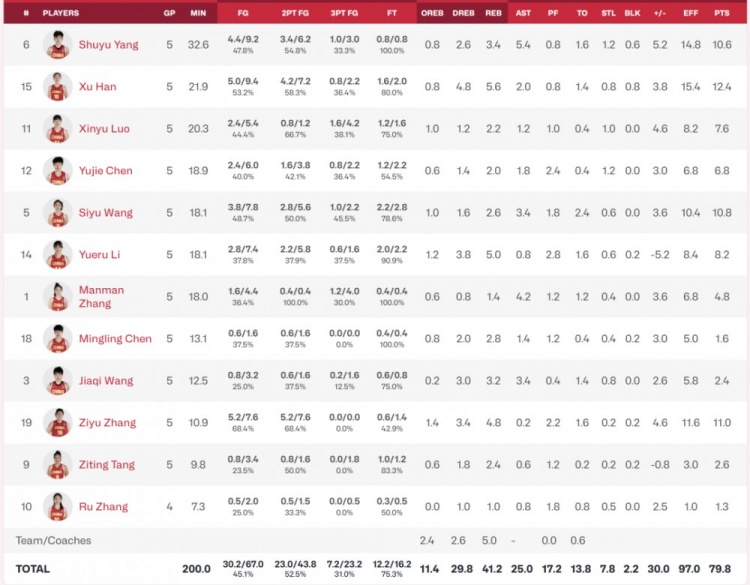Open Ziyu Zhang's player name link
This screenshot has width=750, height=585.
click(x=107, y=423)
